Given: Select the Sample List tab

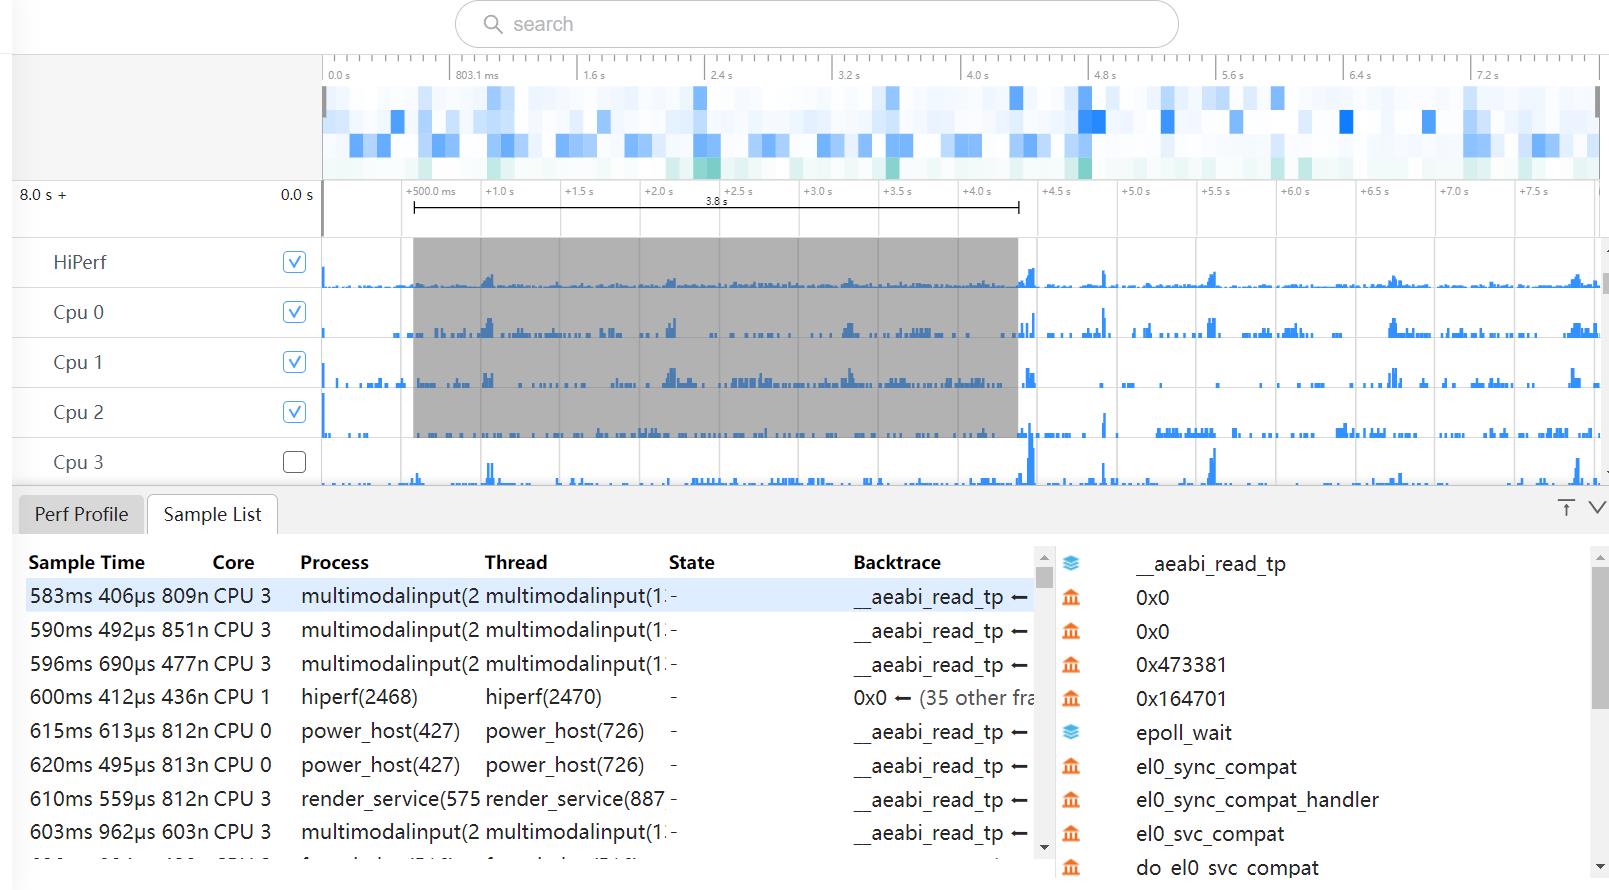Looking at the screenshot, I should click(212, 514).
